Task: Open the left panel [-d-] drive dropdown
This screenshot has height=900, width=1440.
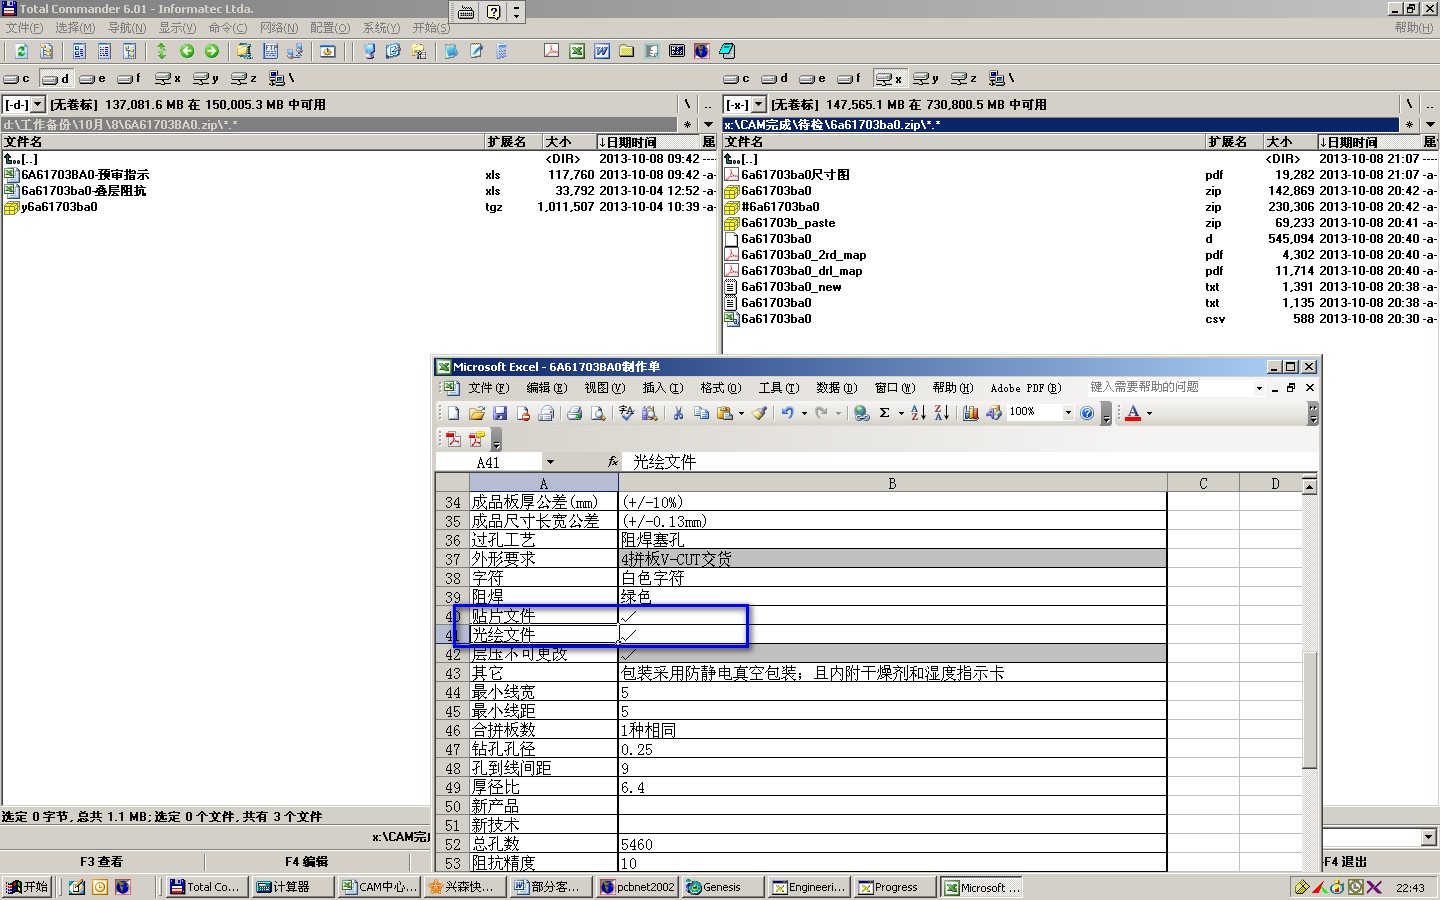Action: [38, 104]
